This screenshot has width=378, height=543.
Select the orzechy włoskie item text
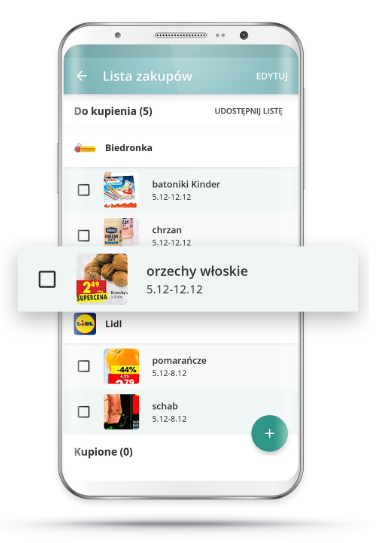click(x=197, y=271)
